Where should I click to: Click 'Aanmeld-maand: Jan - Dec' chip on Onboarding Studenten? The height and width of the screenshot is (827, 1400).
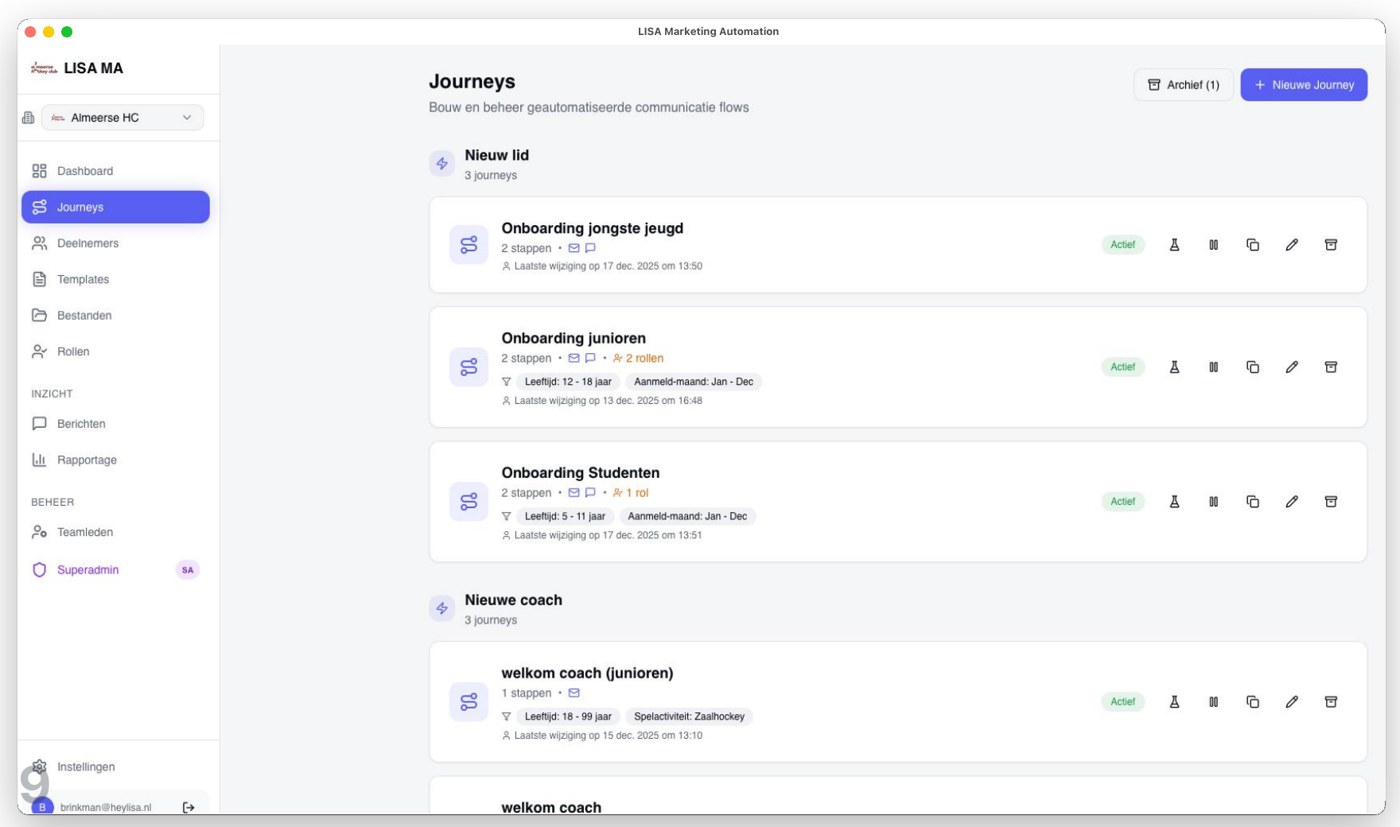coord(687,517)
